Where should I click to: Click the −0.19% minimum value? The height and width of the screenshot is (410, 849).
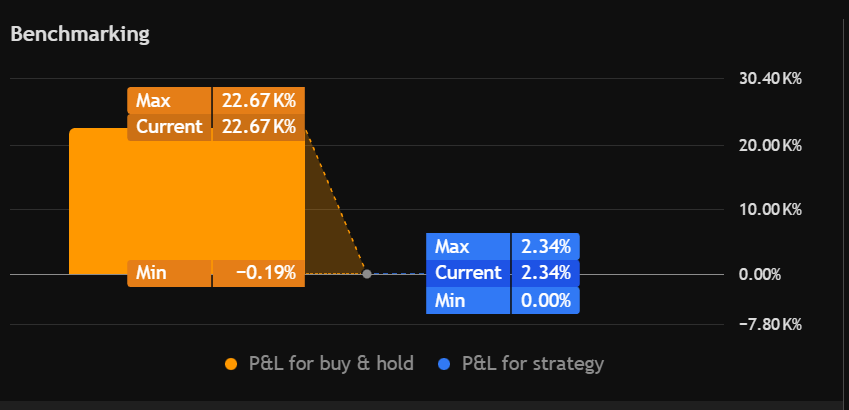point(259,273)
